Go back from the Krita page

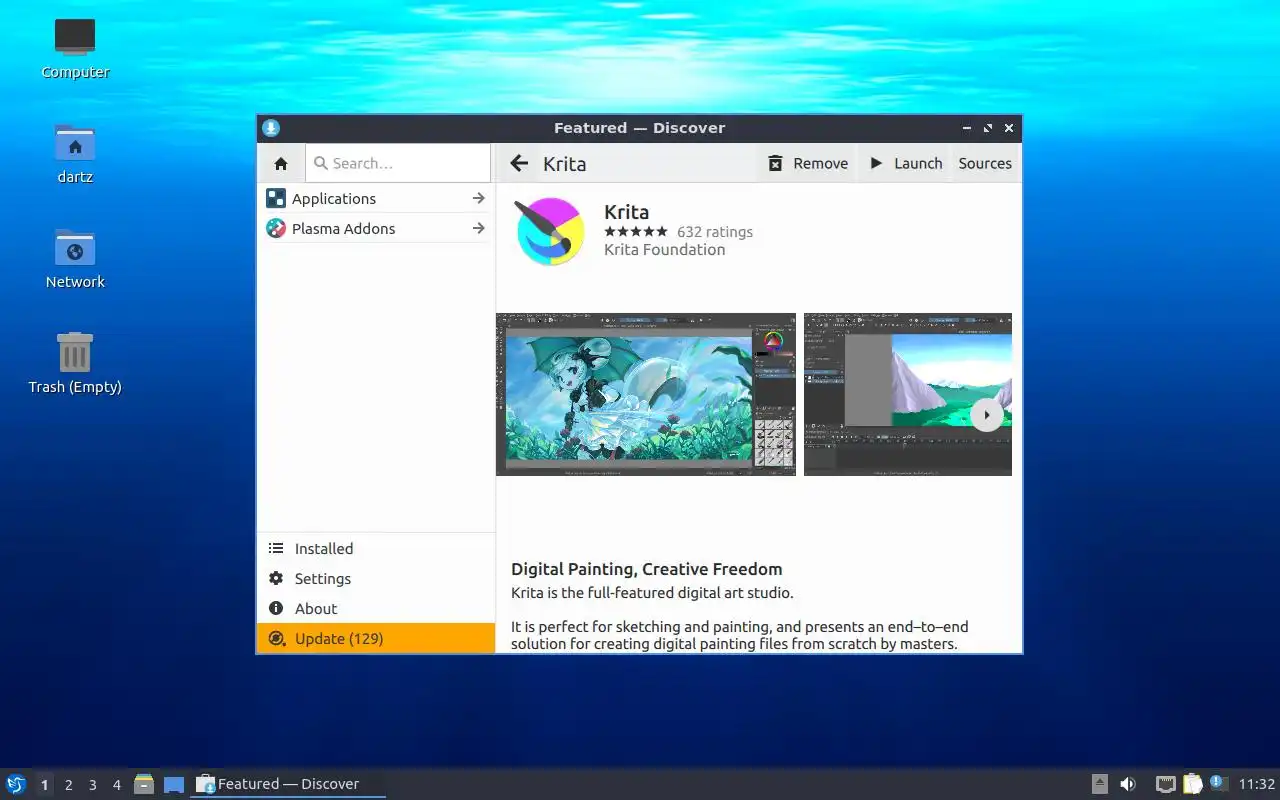point(519,163)
